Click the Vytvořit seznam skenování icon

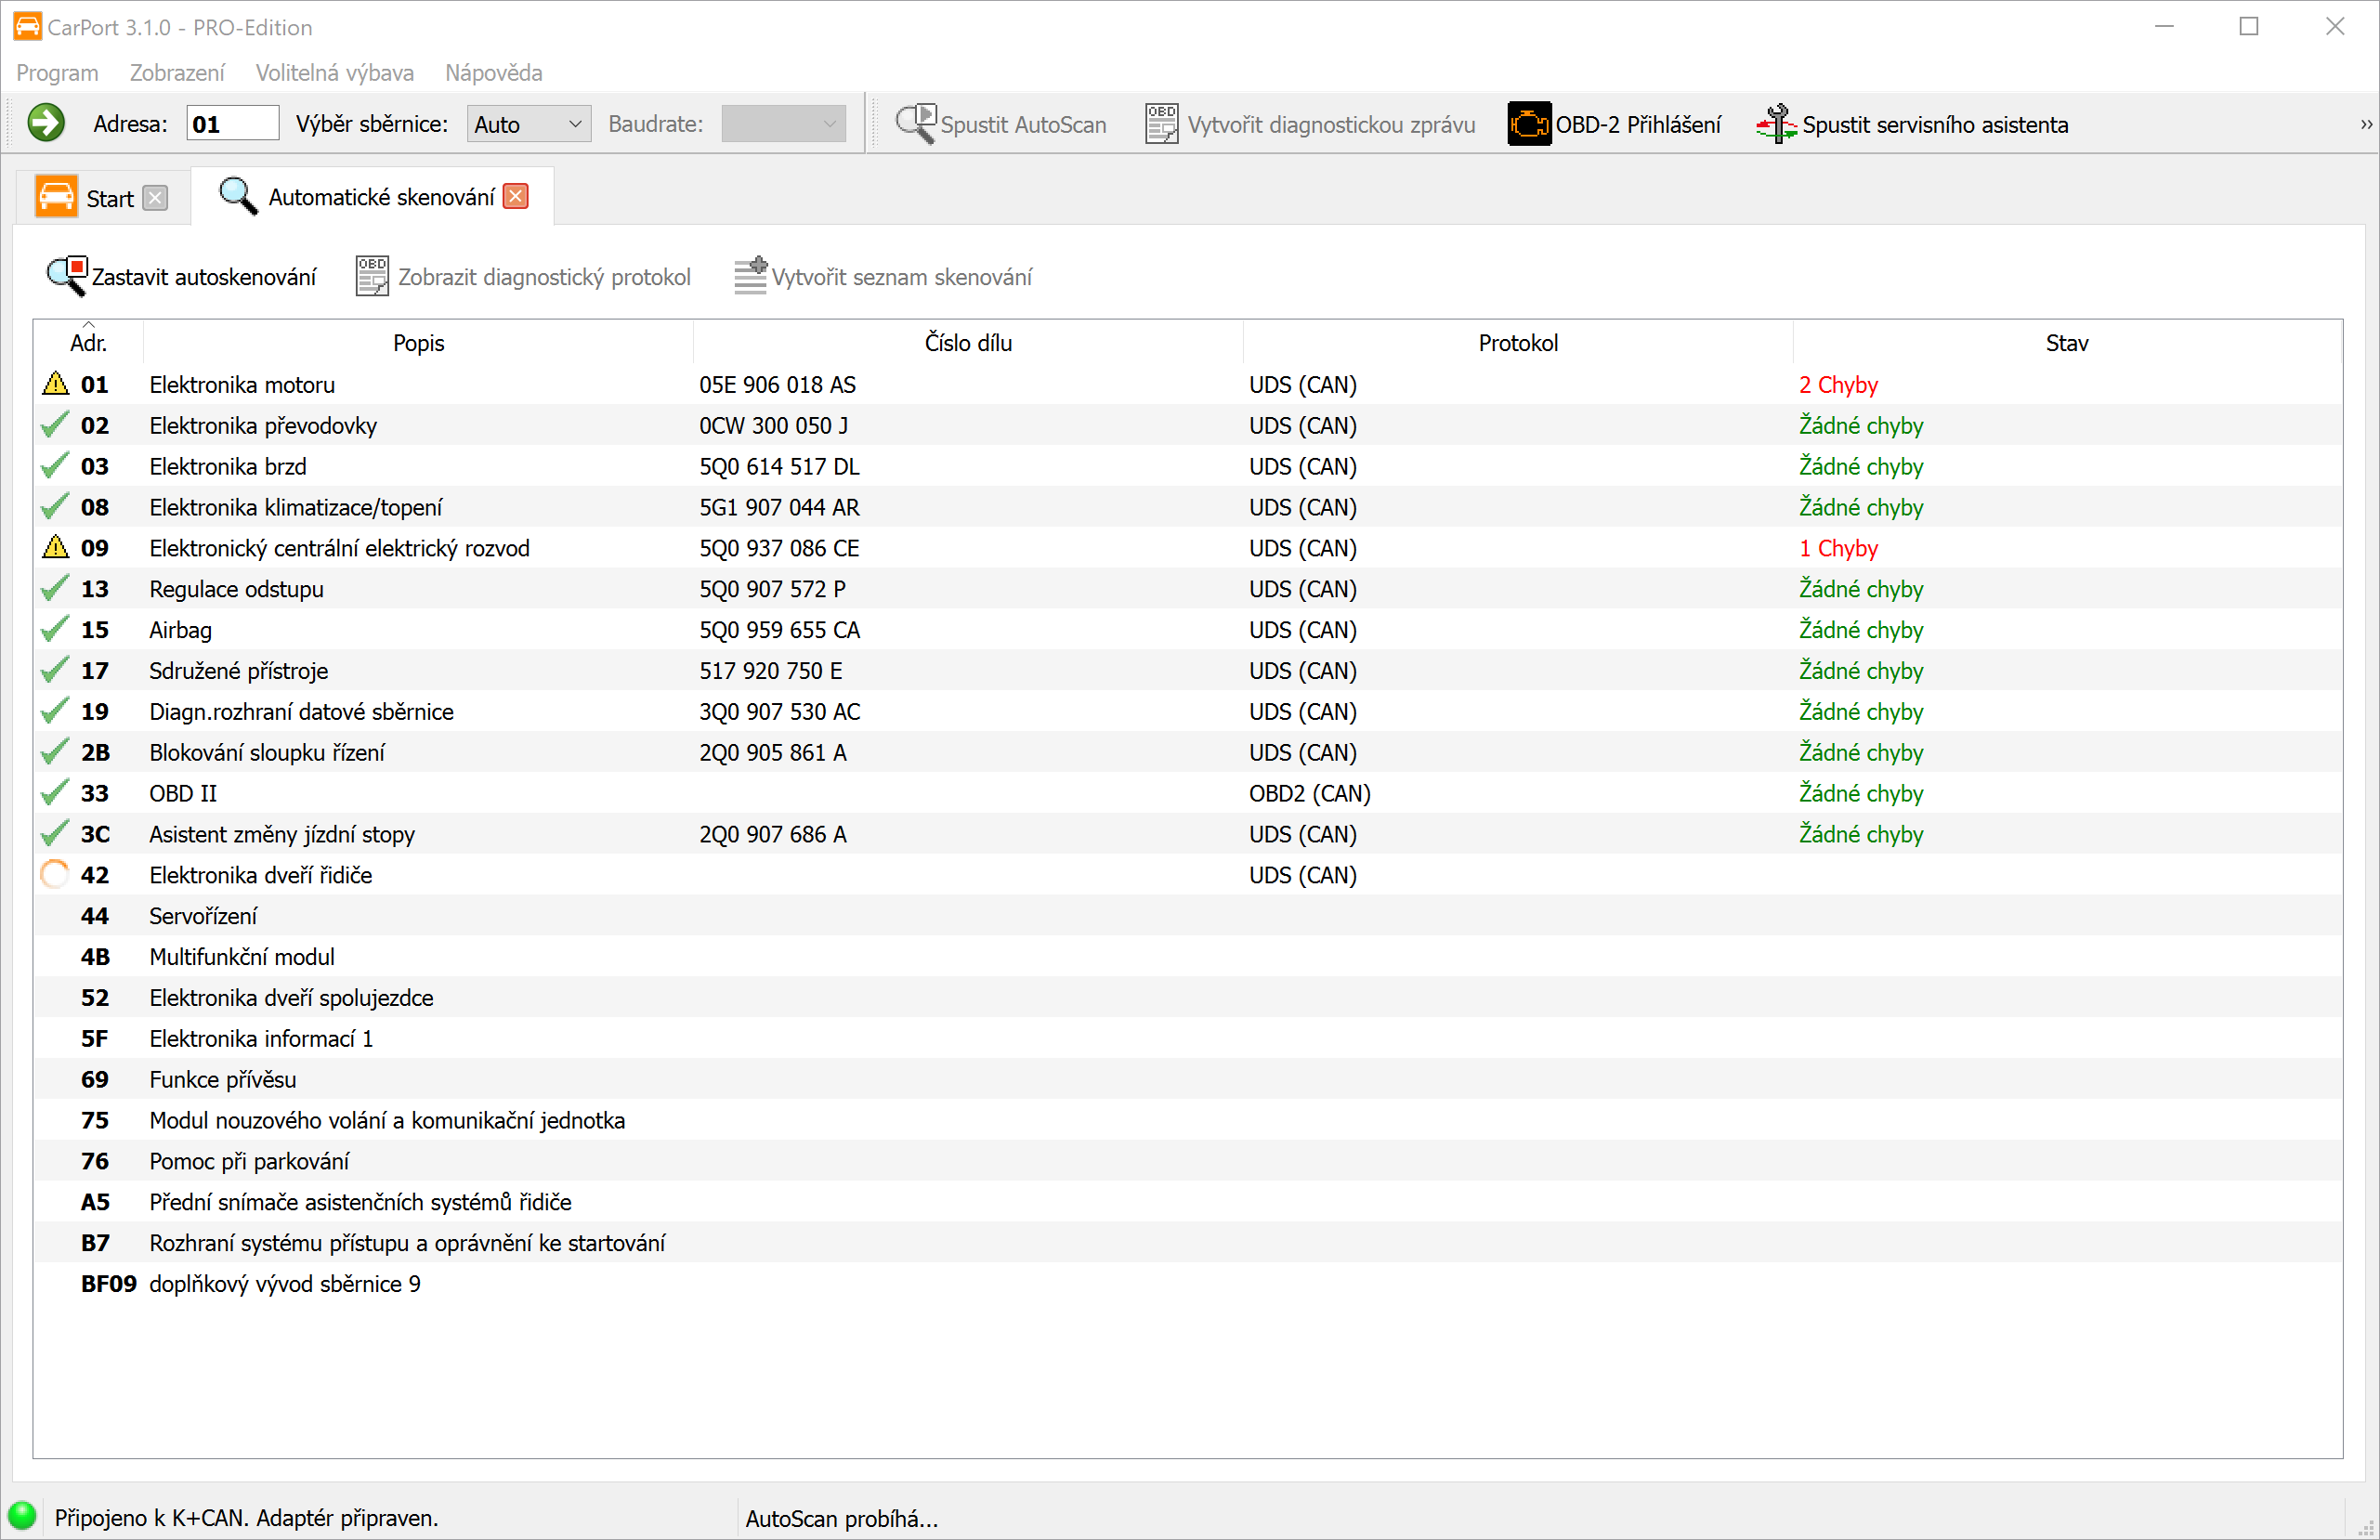coord(750,276)
